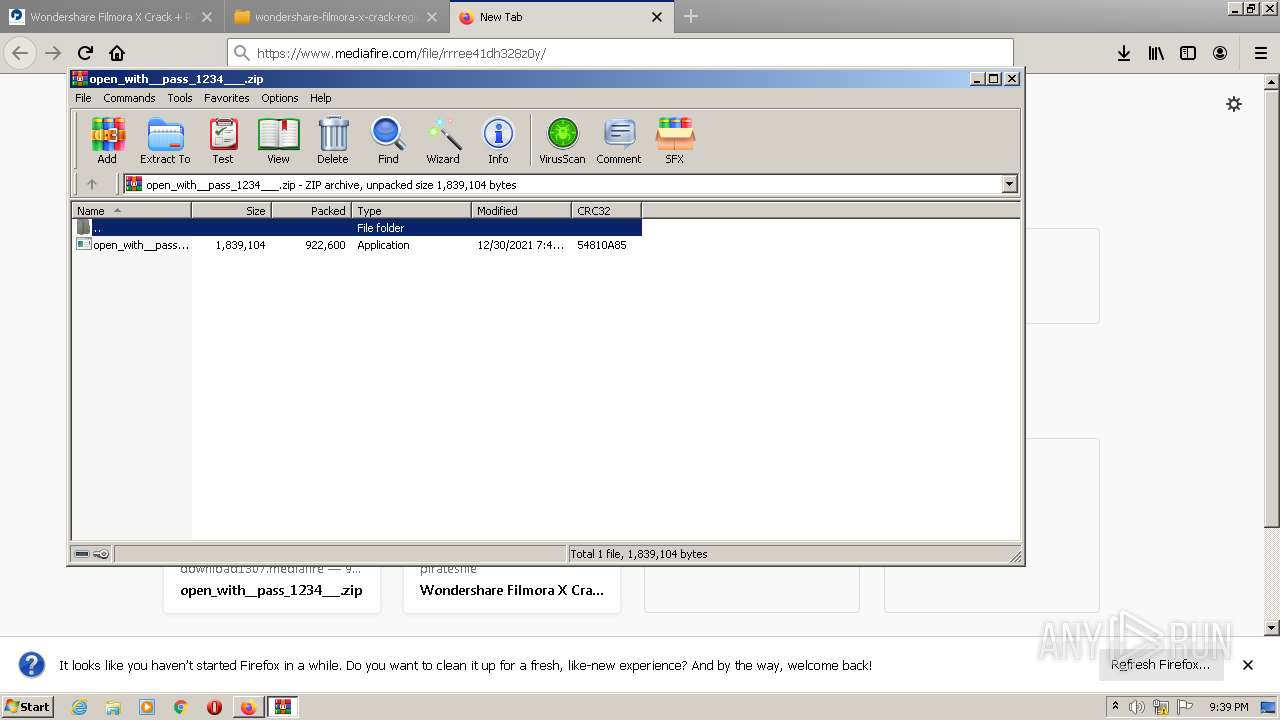Screen dimensions: 1280x720
Task: Launch the Wizard tool
Action: tap(443, 140)
